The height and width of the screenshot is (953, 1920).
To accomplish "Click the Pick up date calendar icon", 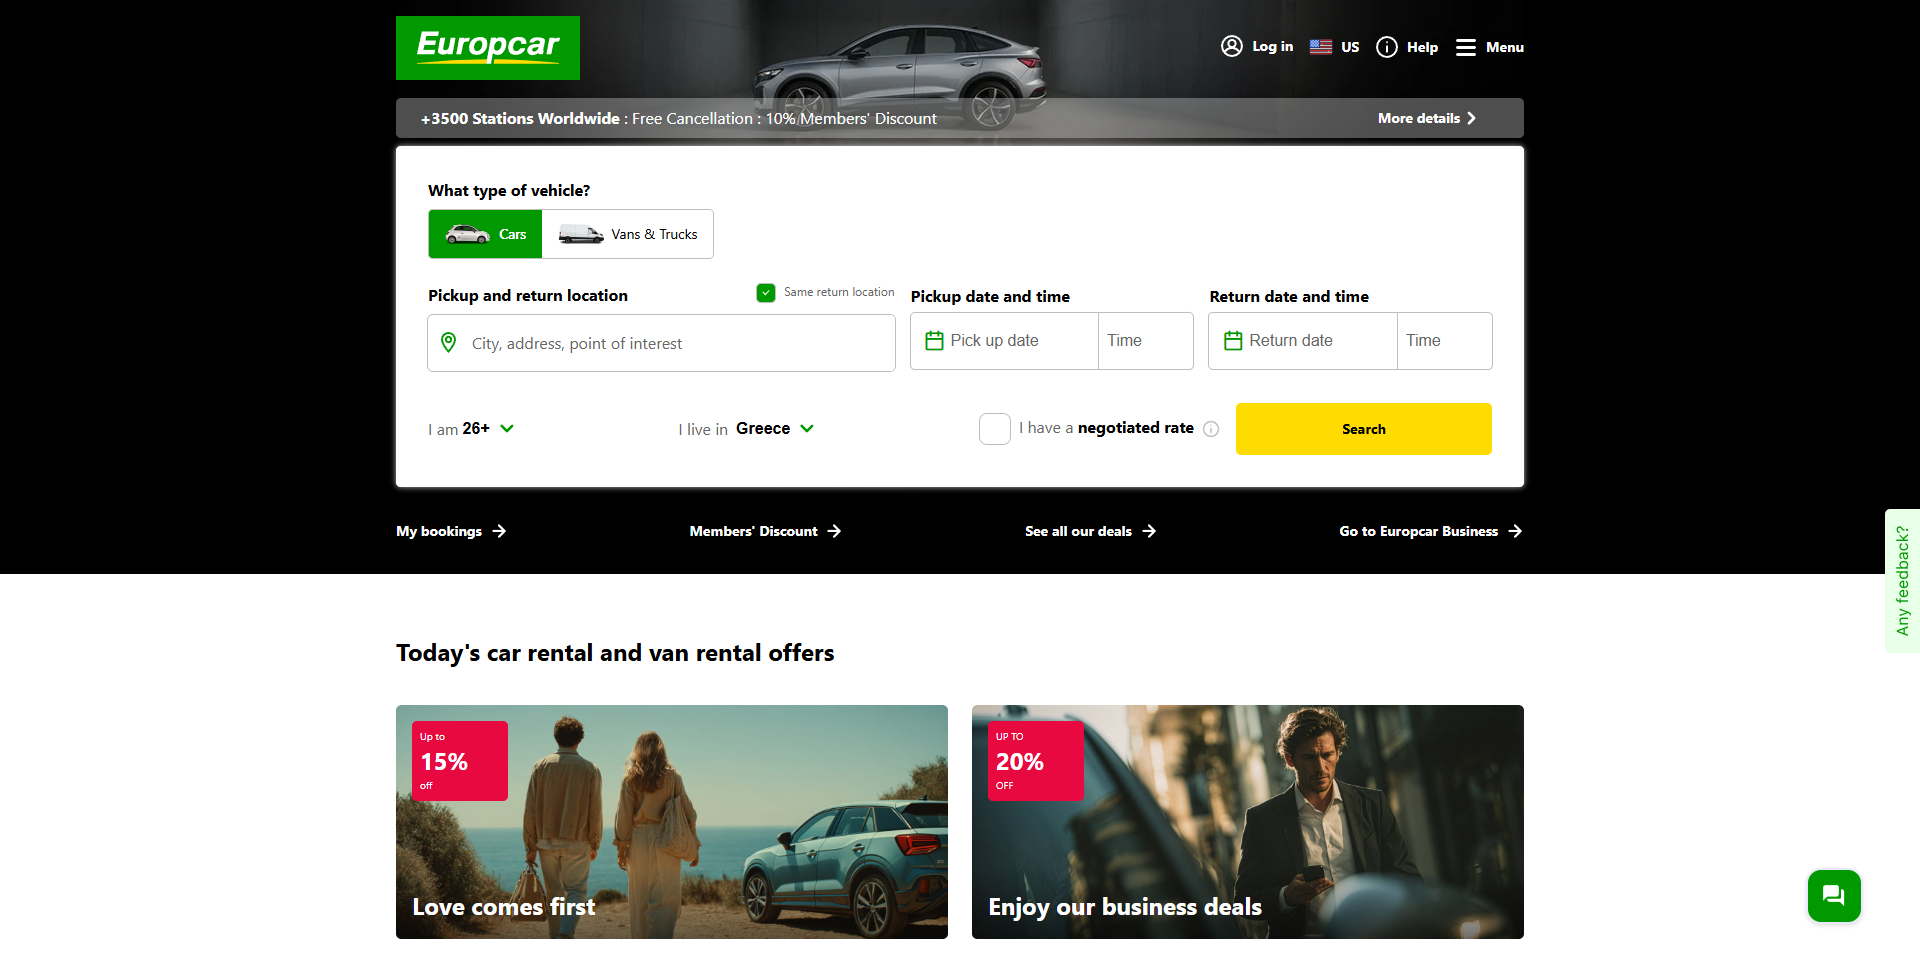I will pyautogui.click(x=934, y=341).
